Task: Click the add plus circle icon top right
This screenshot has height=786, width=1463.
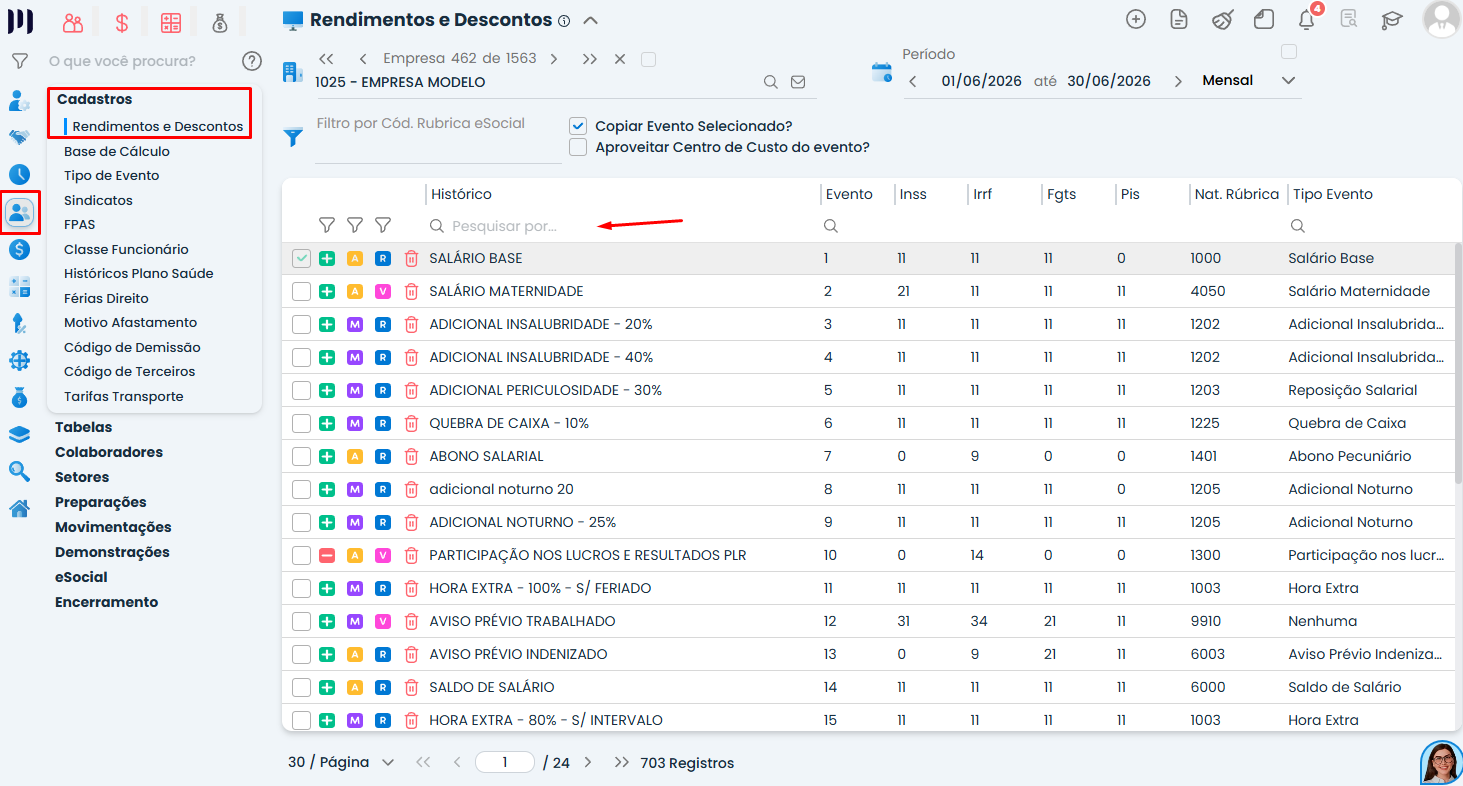Action: (x=1135, y=19)
